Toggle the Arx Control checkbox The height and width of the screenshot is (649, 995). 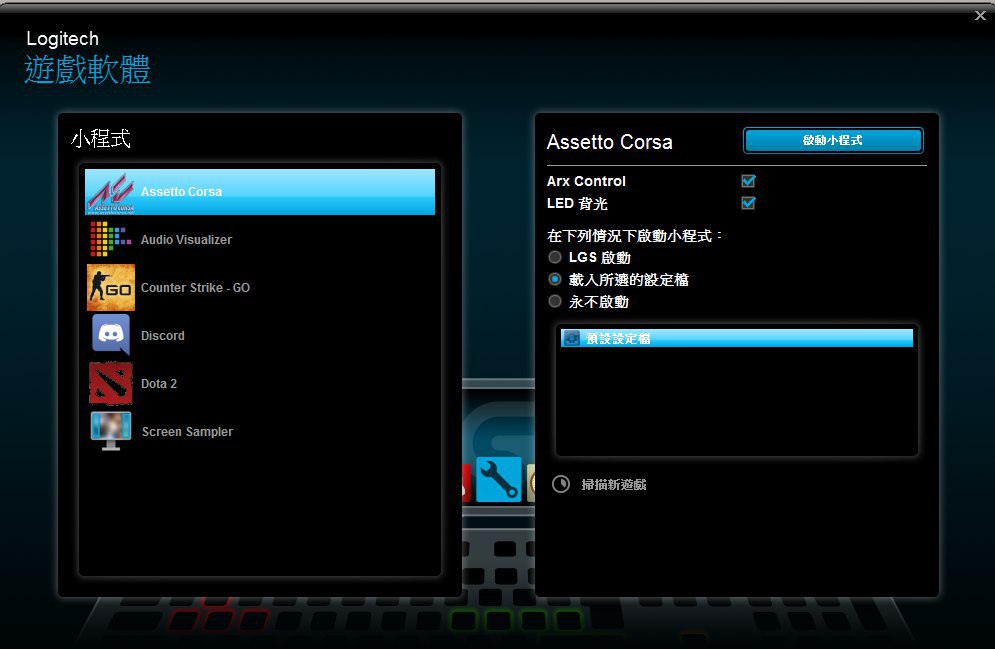tap(748, 181)
